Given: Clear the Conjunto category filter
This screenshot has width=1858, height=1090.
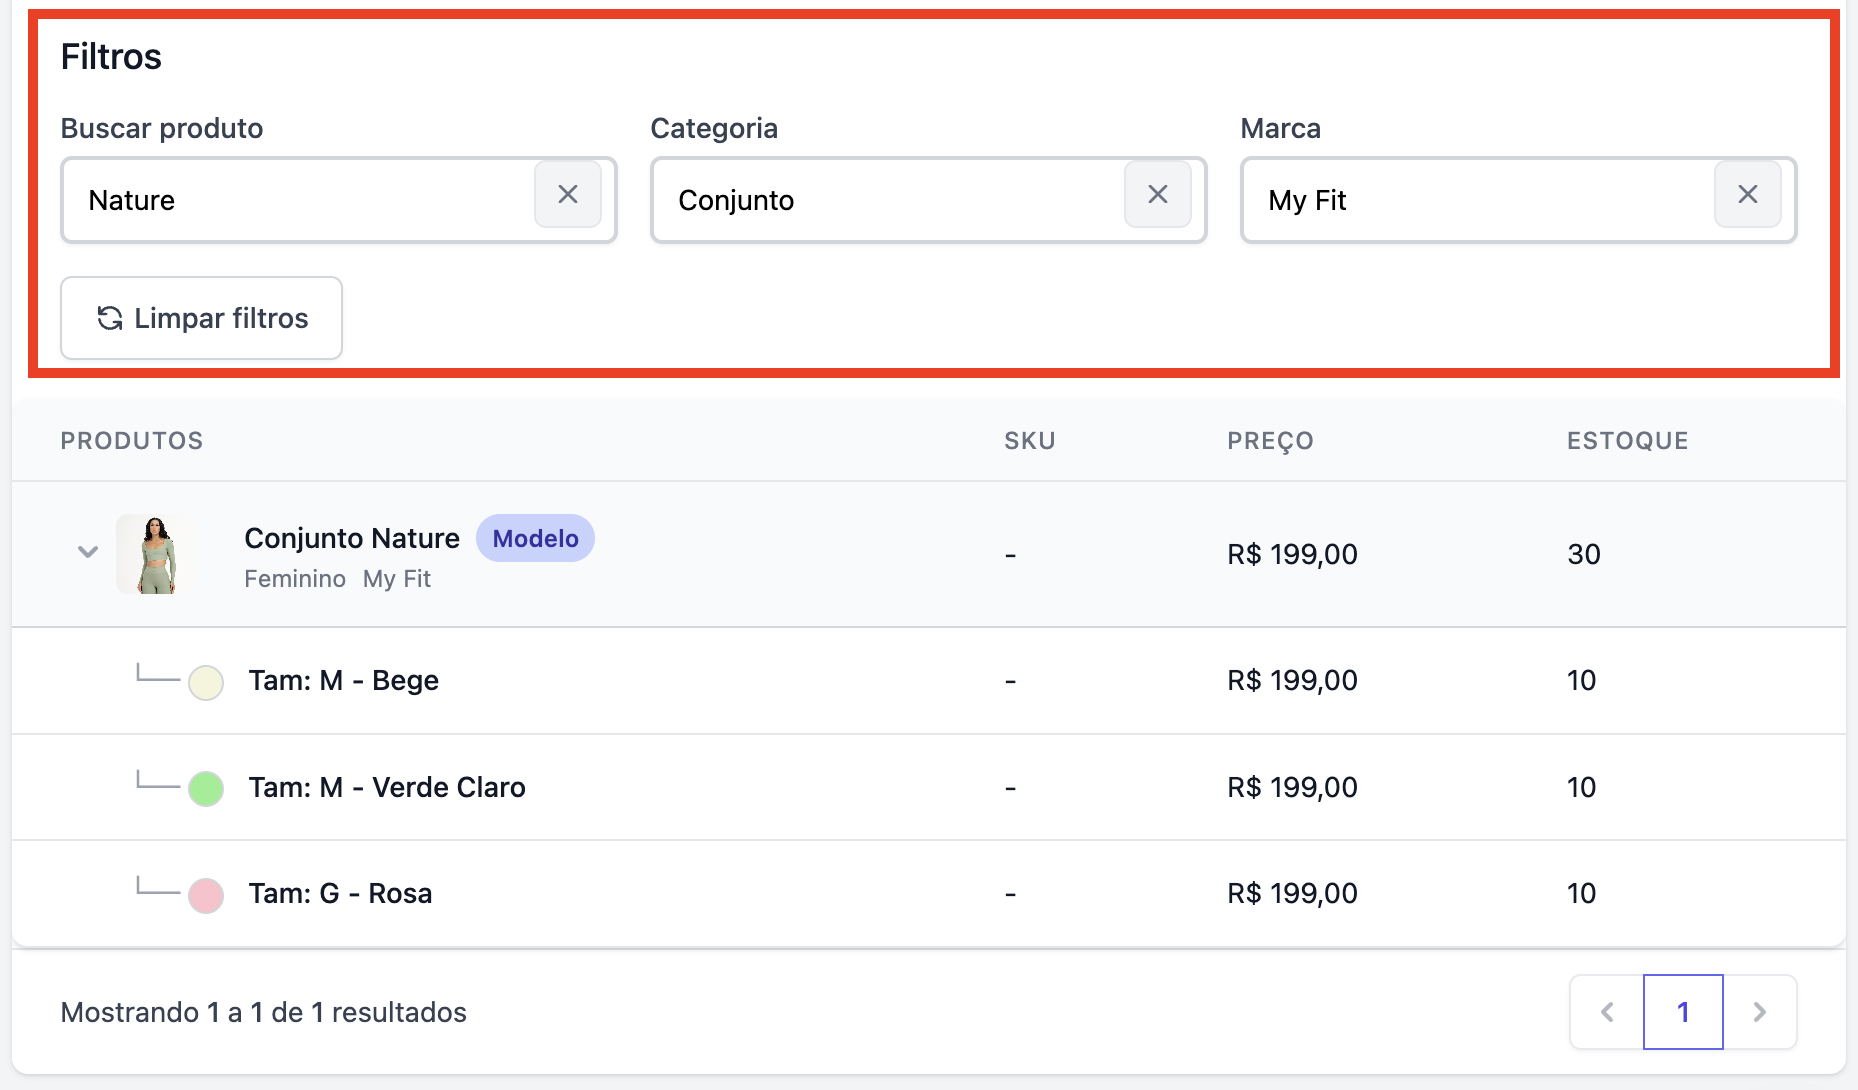Looking at the screenshot, I should click(x=1157, y=195).
